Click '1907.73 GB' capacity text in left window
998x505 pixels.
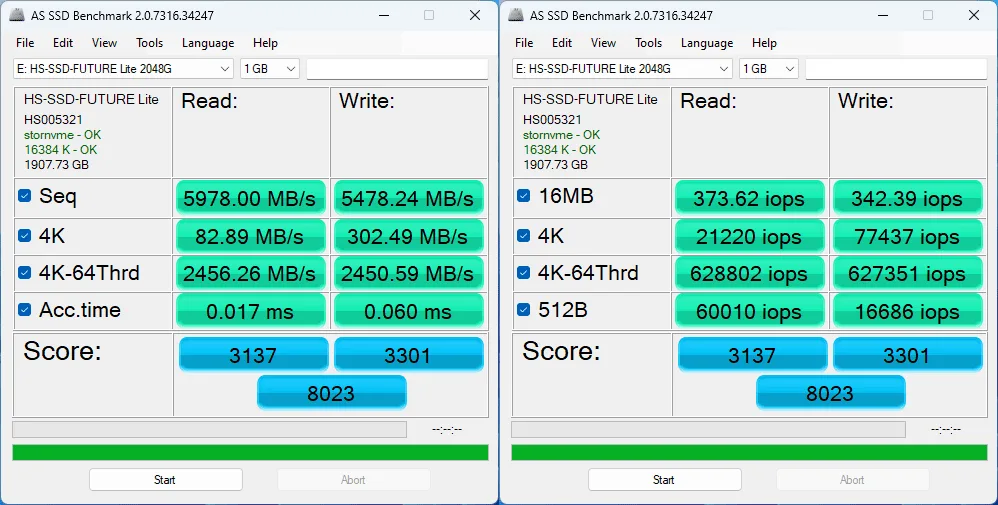click(56, 164)
